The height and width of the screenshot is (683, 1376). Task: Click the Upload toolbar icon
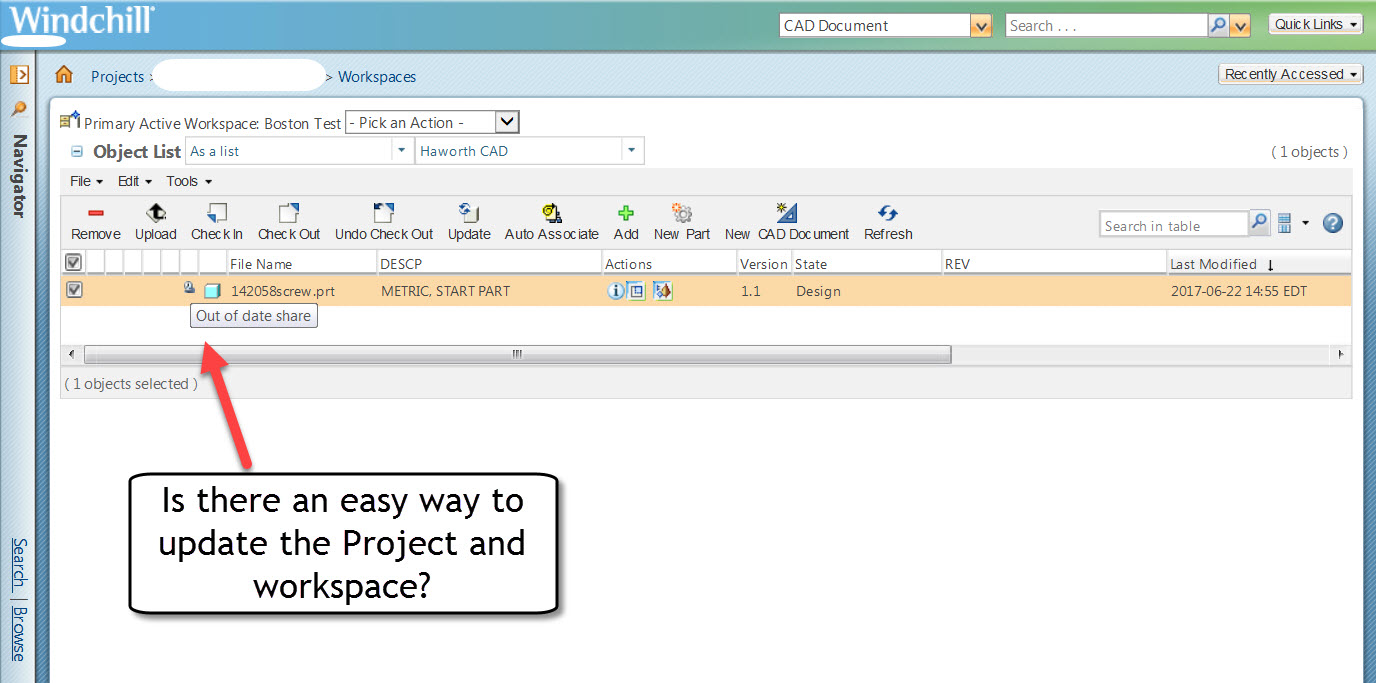(155, 220)
